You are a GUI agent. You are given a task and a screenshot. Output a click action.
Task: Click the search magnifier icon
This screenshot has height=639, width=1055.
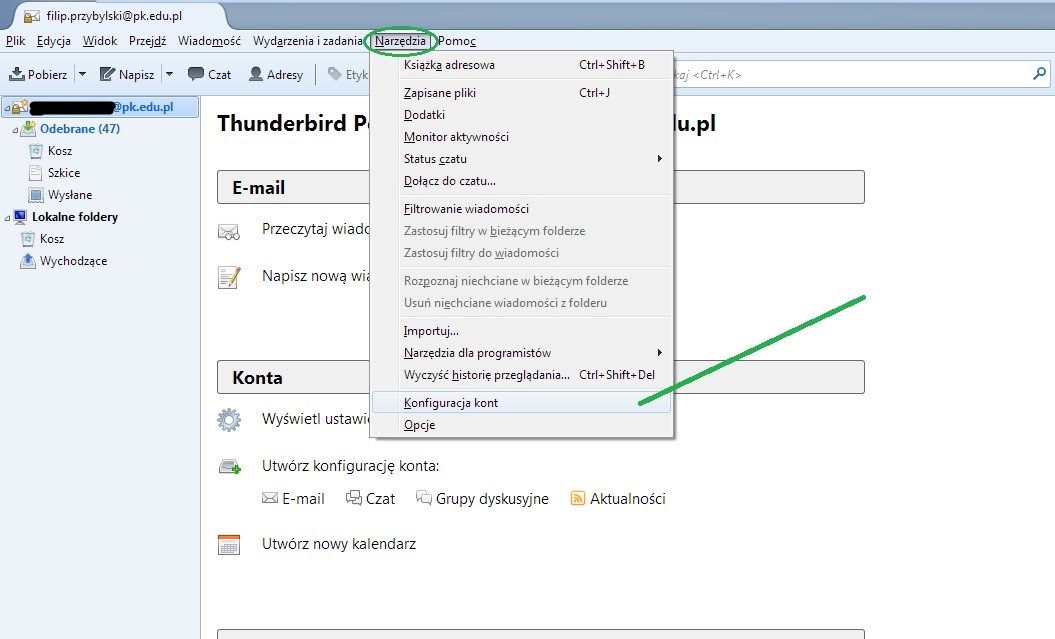point(1039,75)
